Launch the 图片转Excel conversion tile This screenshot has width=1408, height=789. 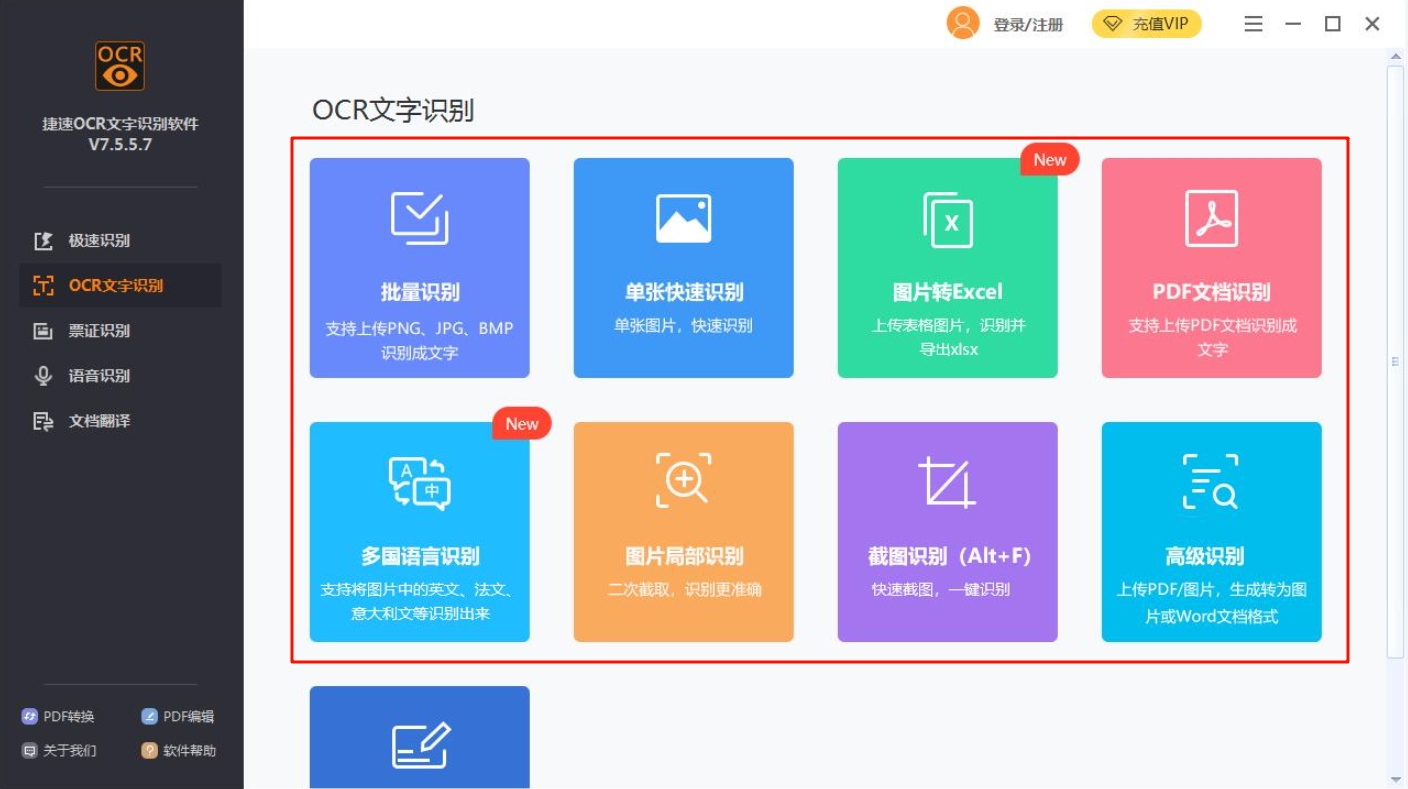click(x=947, y=268)
